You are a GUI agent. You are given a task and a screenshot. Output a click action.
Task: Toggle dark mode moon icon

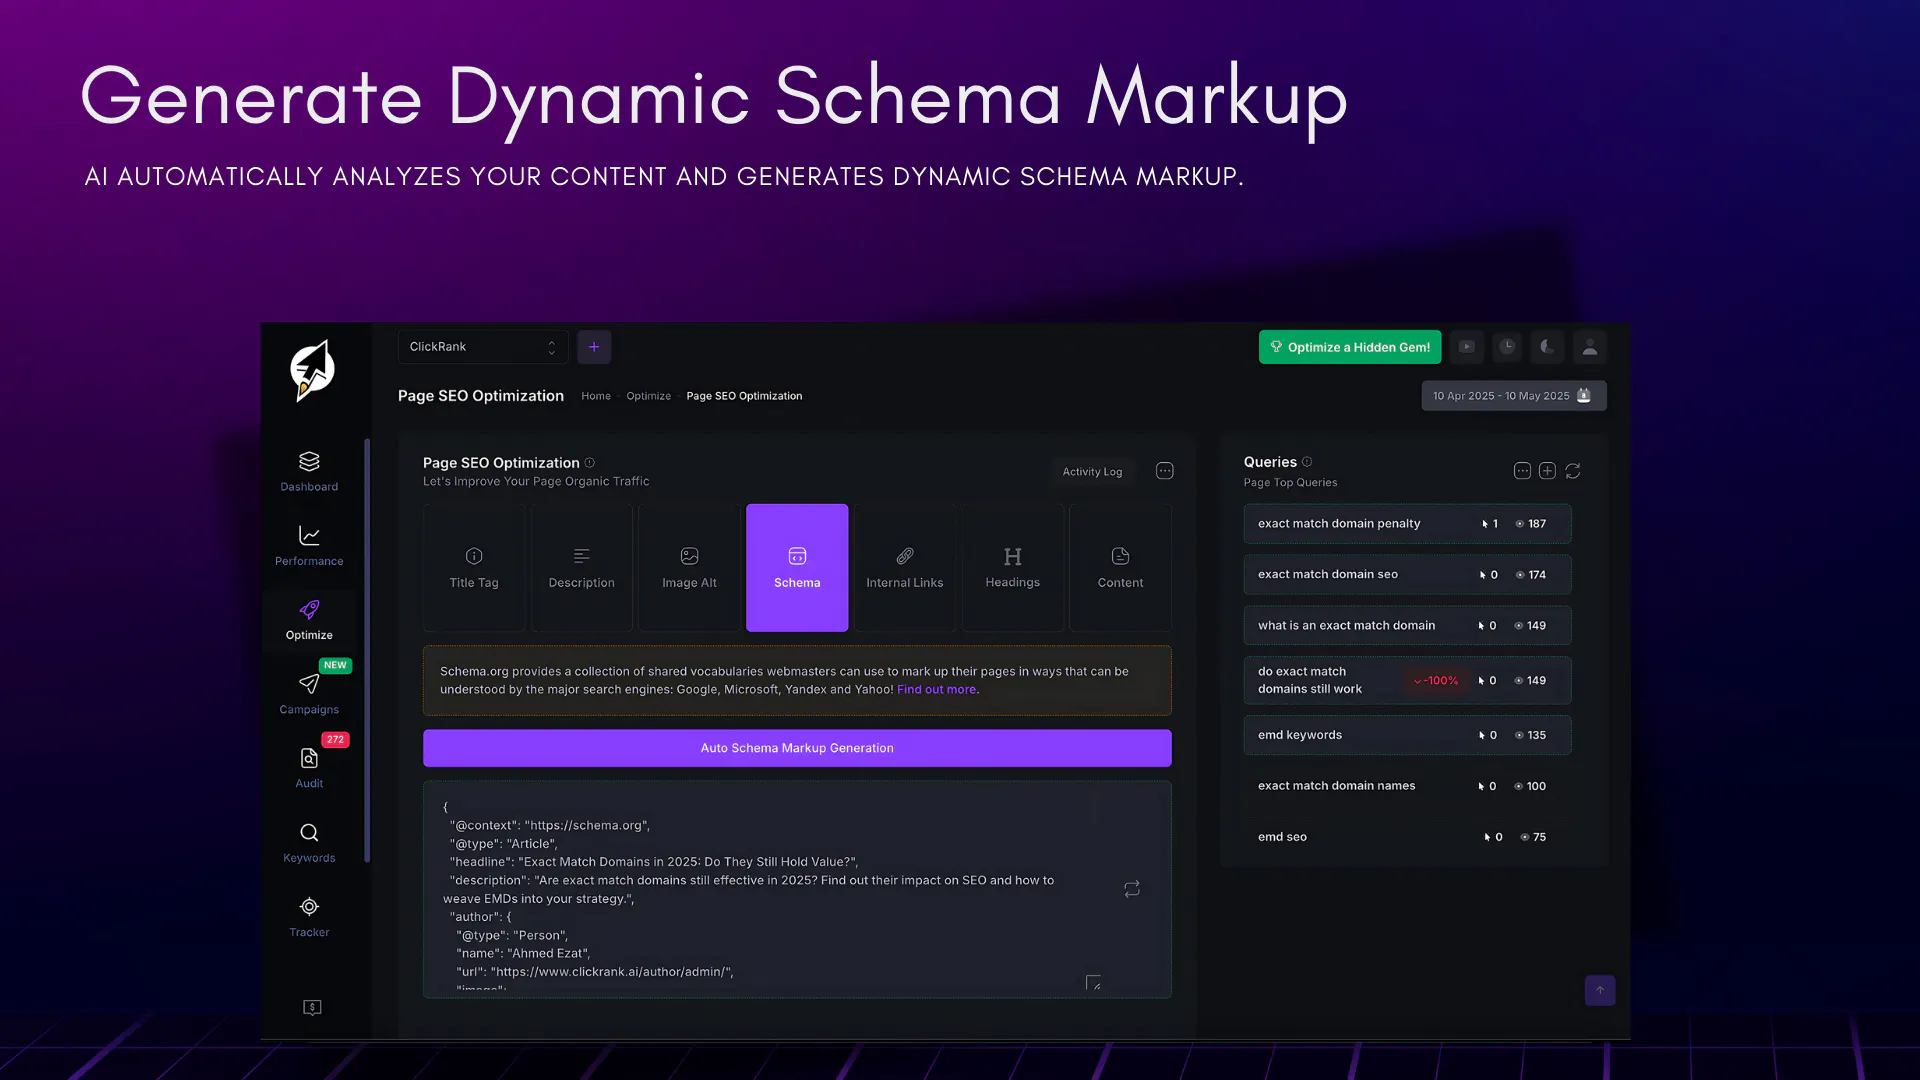point(1548,347)
